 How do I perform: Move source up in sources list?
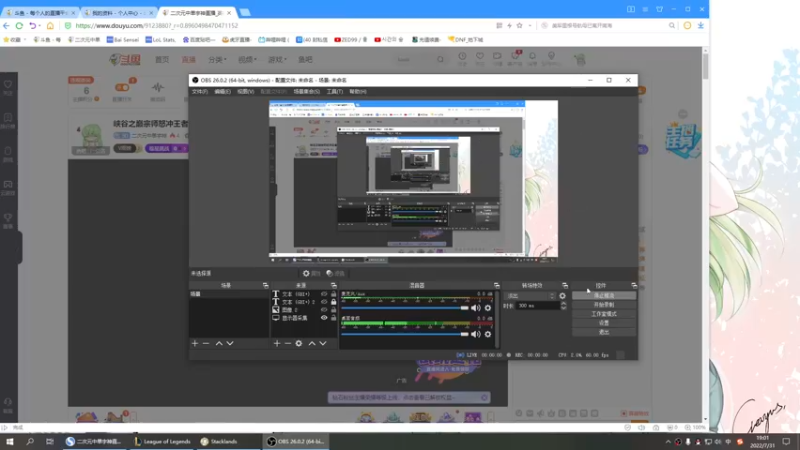pyautogui.click(x=312, y=343)
